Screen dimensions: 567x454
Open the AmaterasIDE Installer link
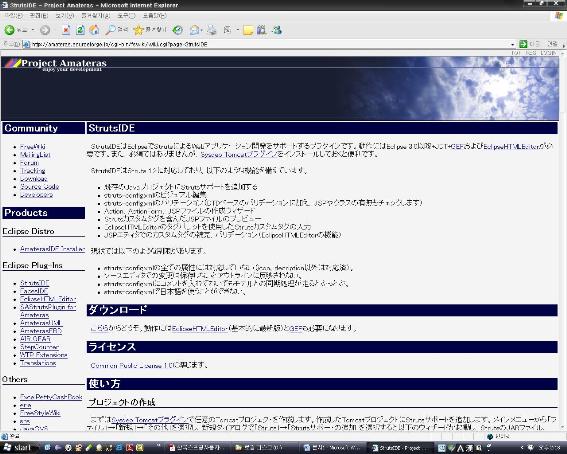click(x=52, y=249)
